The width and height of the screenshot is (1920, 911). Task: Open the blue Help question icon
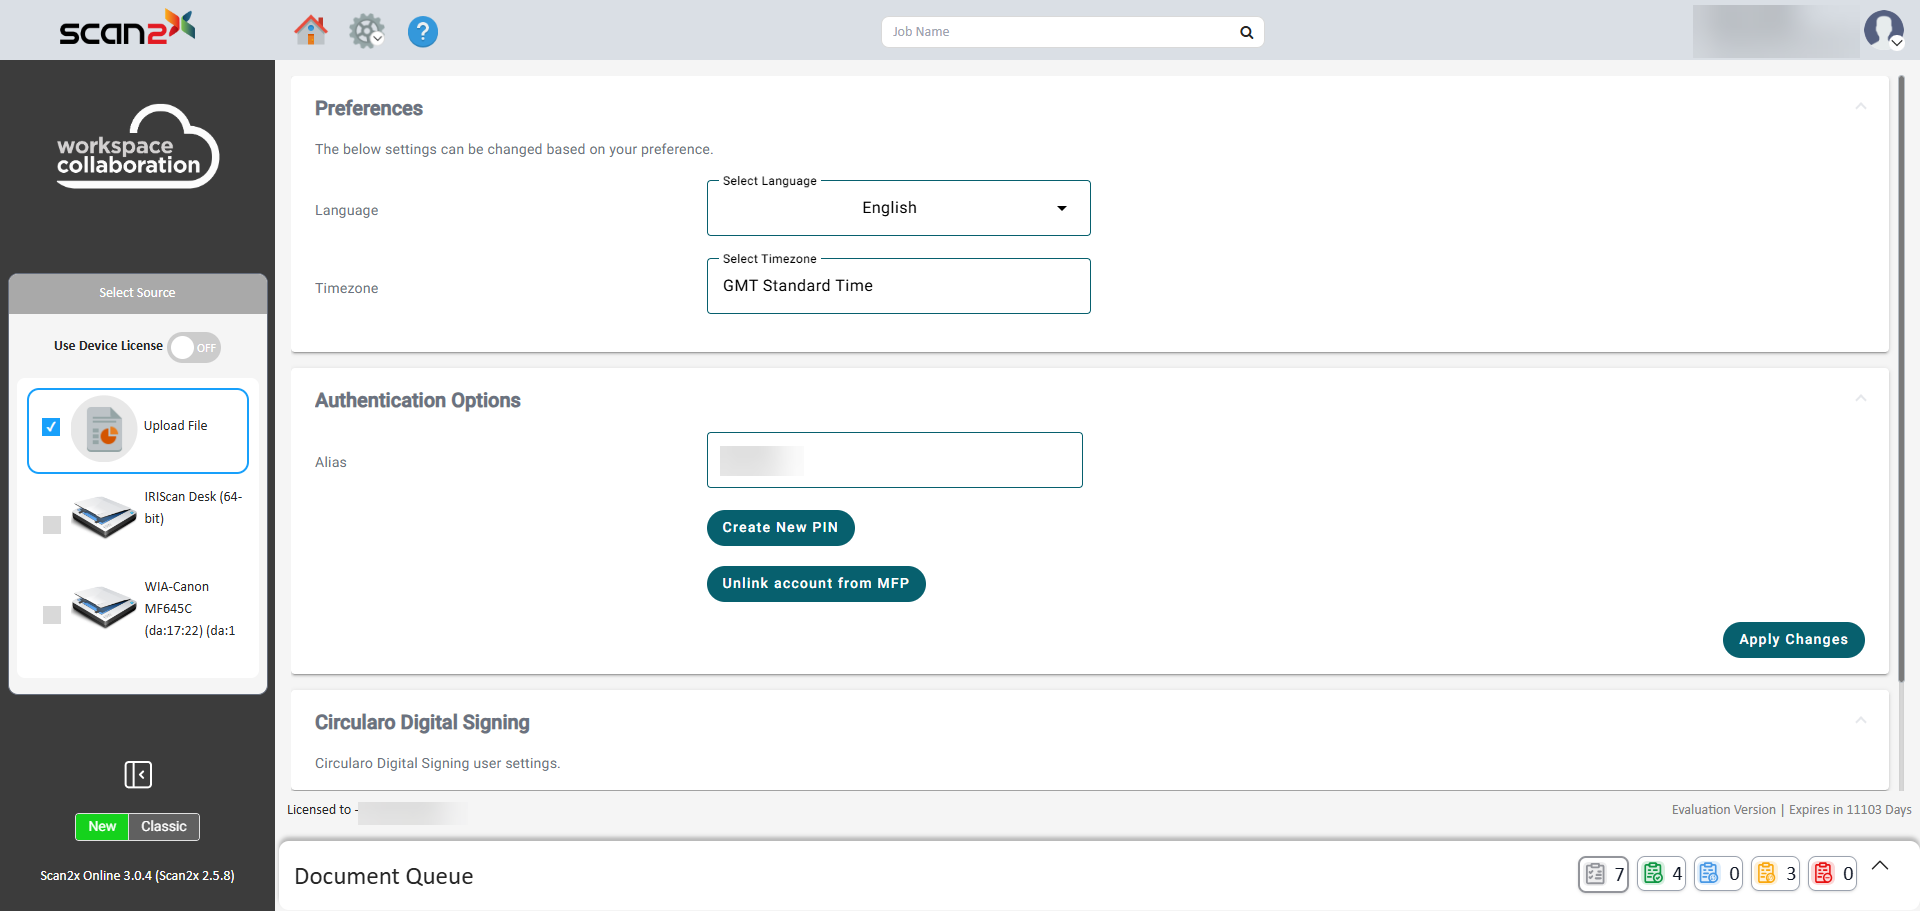(x=423, y=32)
